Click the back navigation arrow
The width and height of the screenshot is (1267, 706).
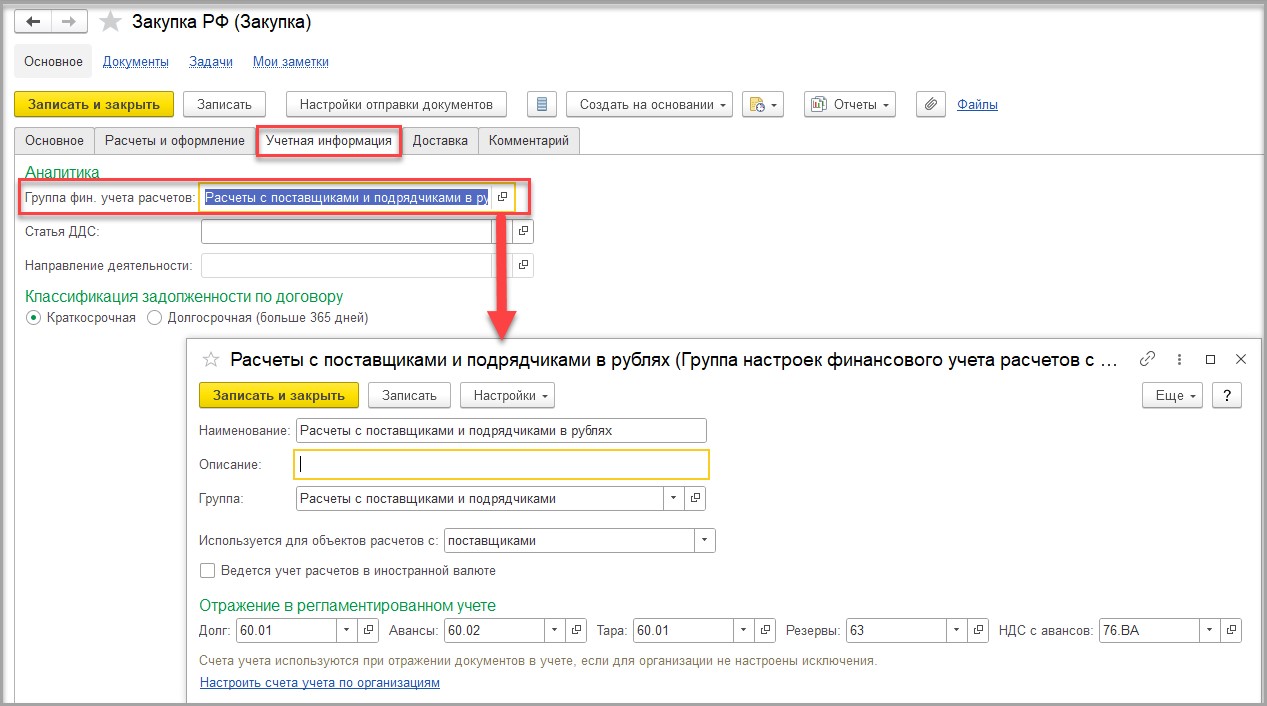[x=33, y=22]
